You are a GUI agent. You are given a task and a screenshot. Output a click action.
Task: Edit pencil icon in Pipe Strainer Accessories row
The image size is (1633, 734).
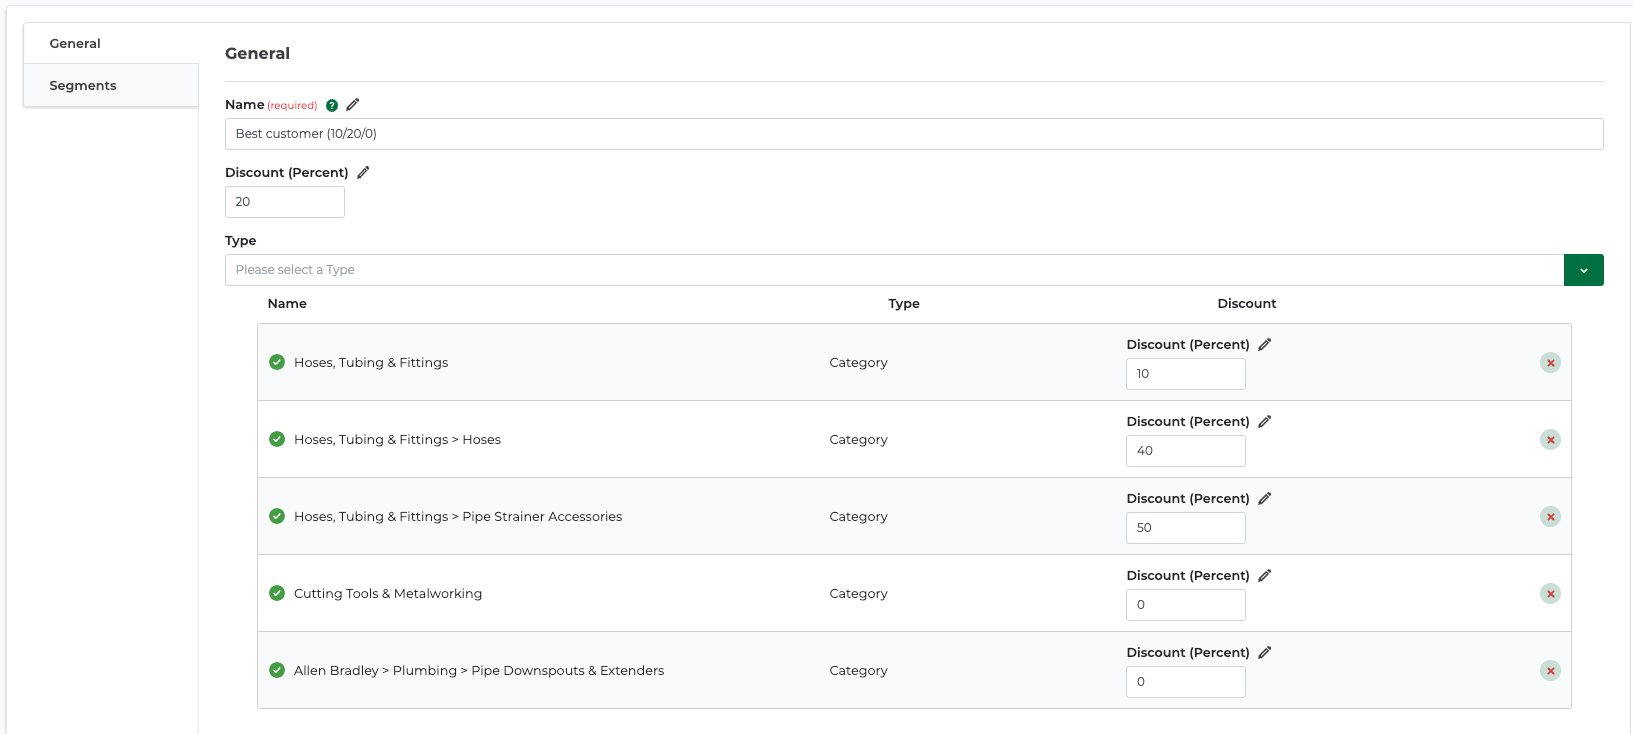tap(1265, 498)
